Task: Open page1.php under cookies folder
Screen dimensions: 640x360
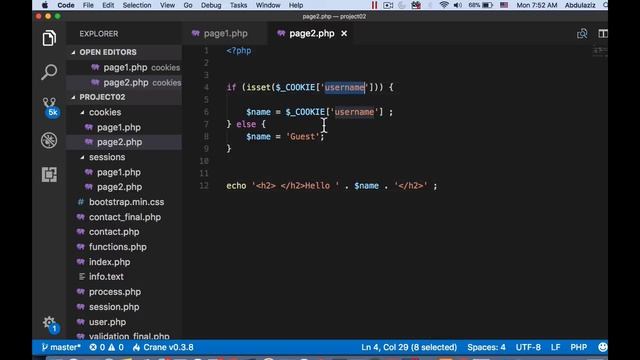Action: (124, 127)
